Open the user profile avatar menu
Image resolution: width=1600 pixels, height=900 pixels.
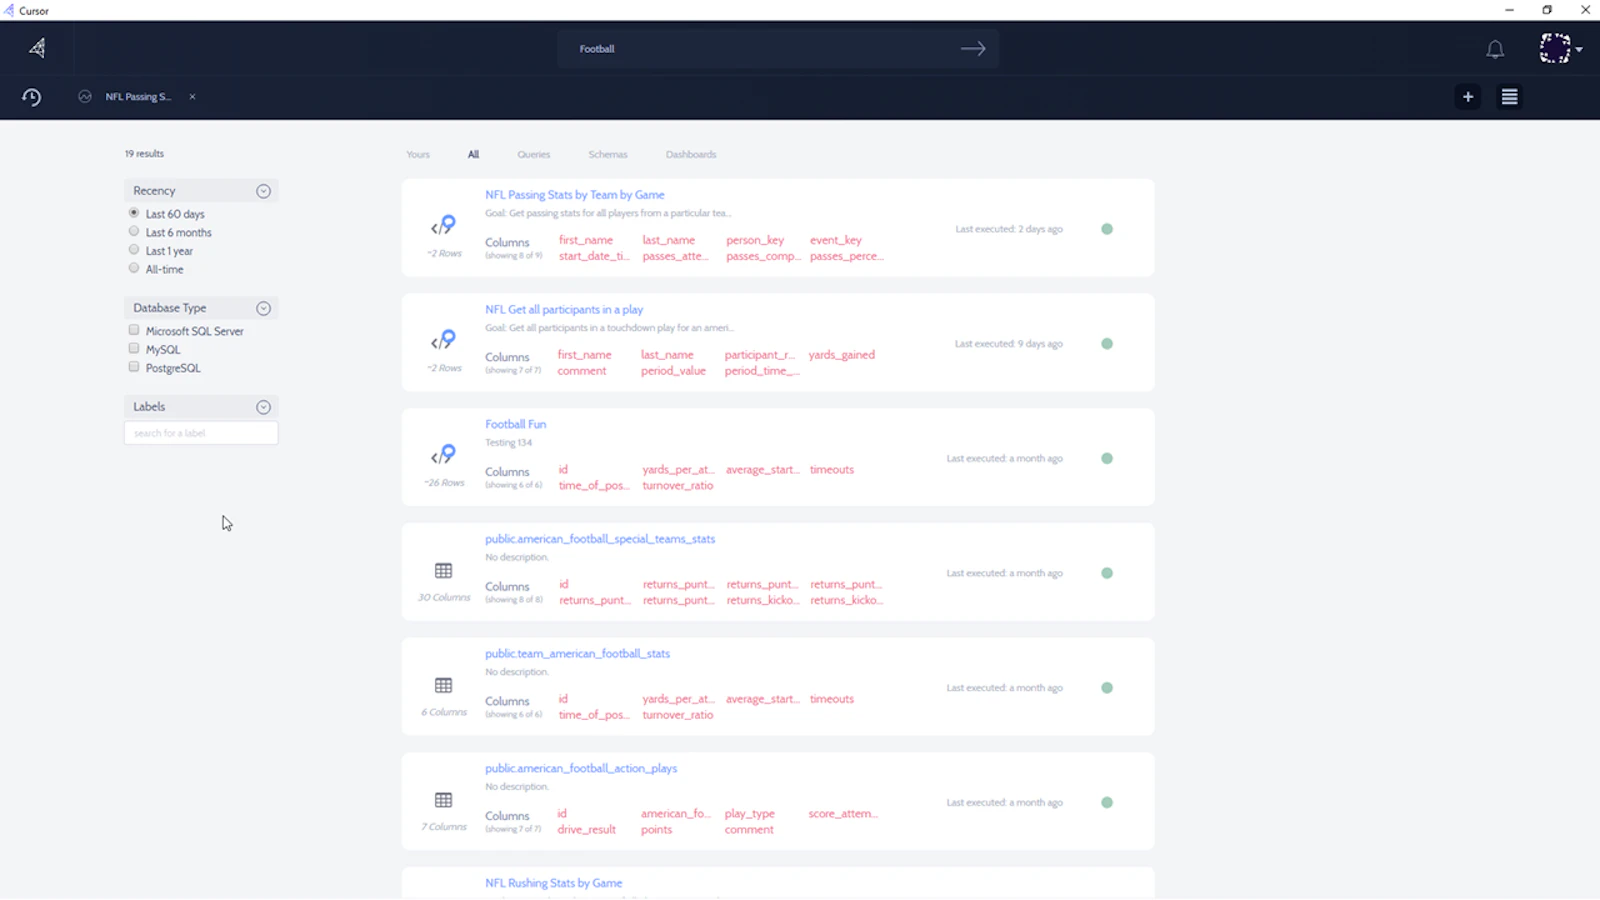(1555, 48)
